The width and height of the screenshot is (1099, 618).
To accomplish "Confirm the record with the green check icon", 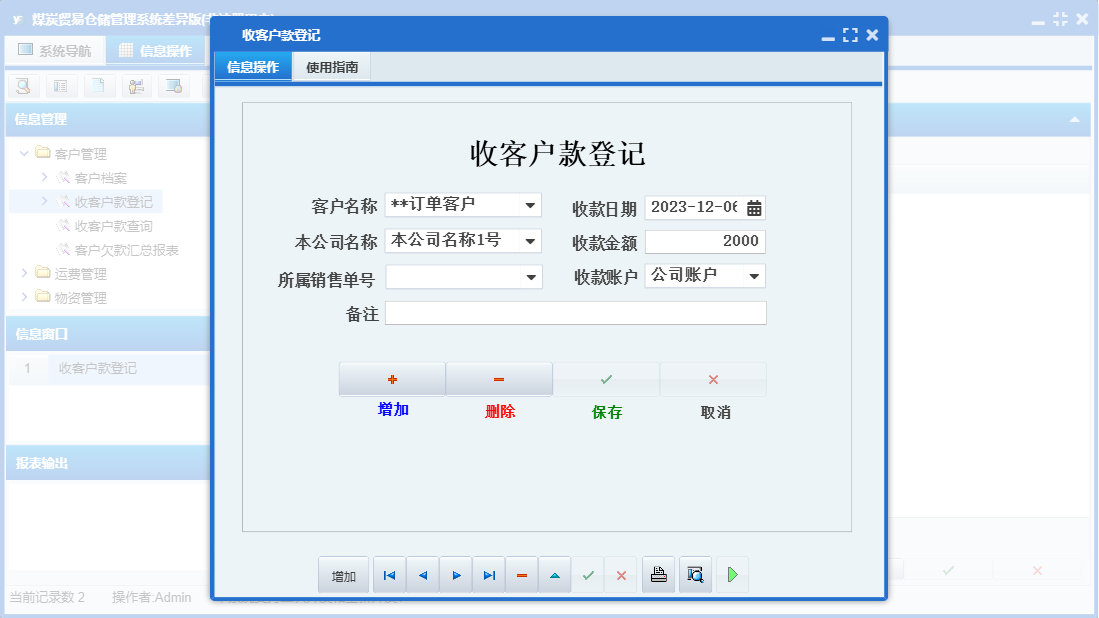I will point(588,574).
